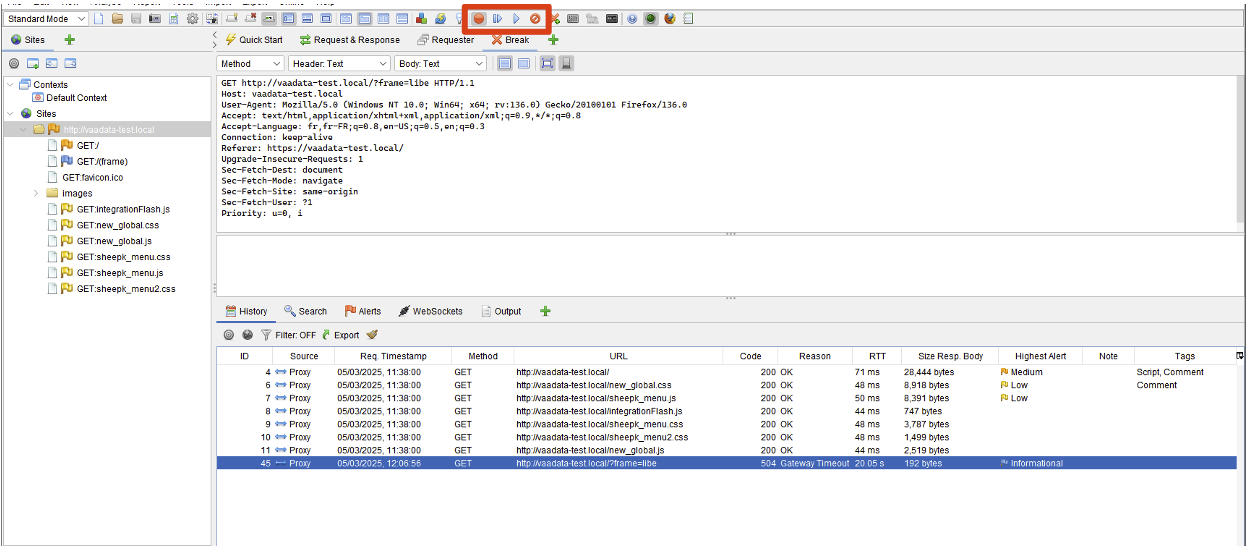Screen dimensions: 1252x559
Task: Click the Step to next request icon
Action: coord(497,19)
